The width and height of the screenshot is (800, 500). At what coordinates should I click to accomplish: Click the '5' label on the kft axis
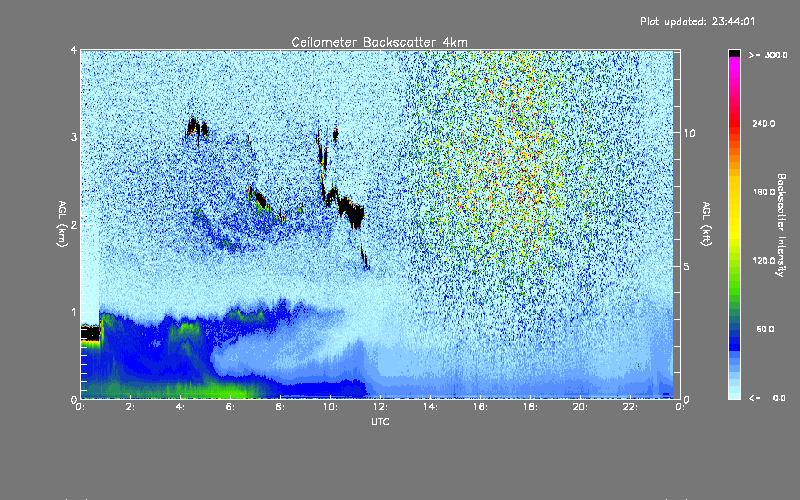pyautogui.click(x=687, y=266)
